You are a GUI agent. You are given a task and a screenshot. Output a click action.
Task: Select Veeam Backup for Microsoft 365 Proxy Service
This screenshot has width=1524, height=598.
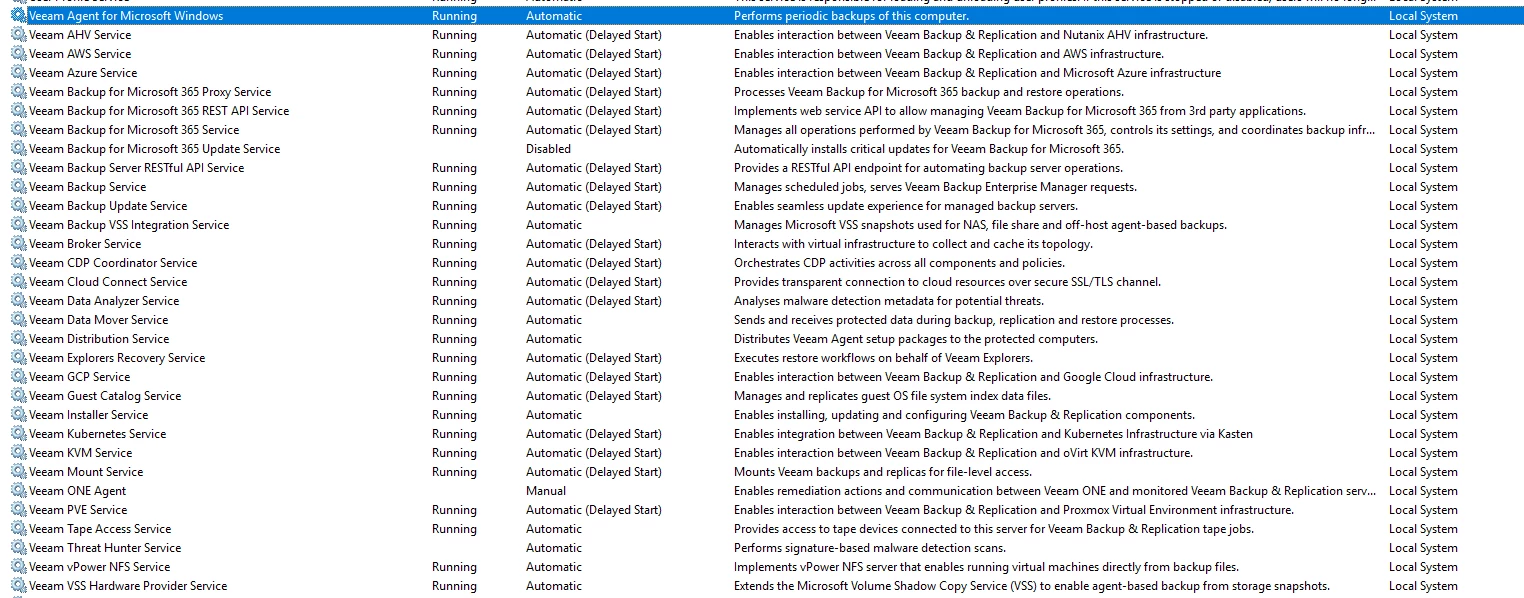(x=150, y=92)
